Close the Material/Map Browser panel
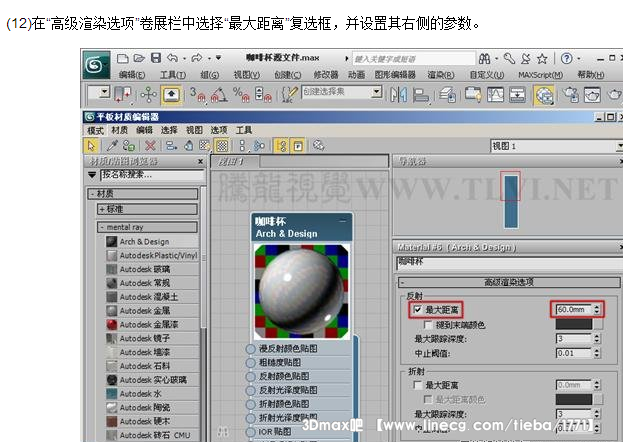This screenshot has height=442, width=623. point(201,161)
